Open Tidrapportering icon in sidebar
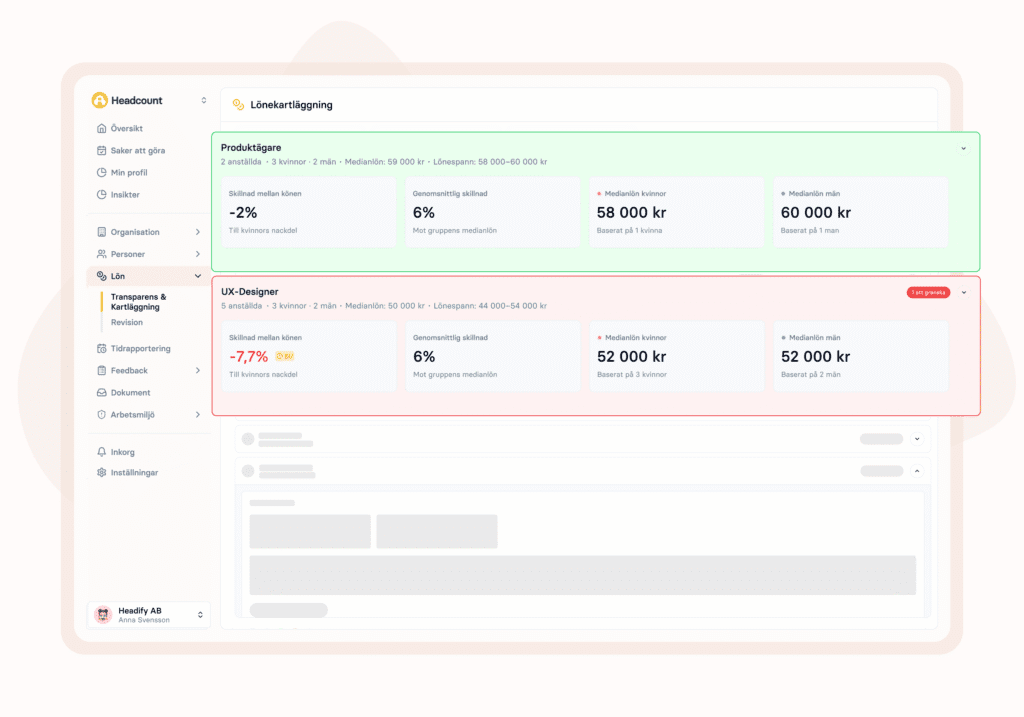The width and height of the screenshot is (1024, 717). (101, 348)
